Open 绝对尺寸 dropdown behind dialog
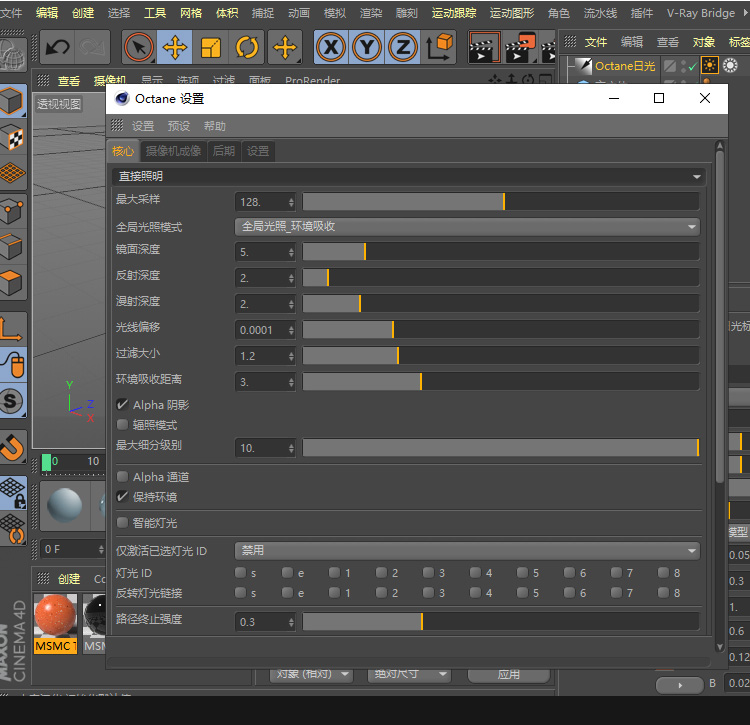The height and width of the screenshot is (725, 750). [409, 674]
